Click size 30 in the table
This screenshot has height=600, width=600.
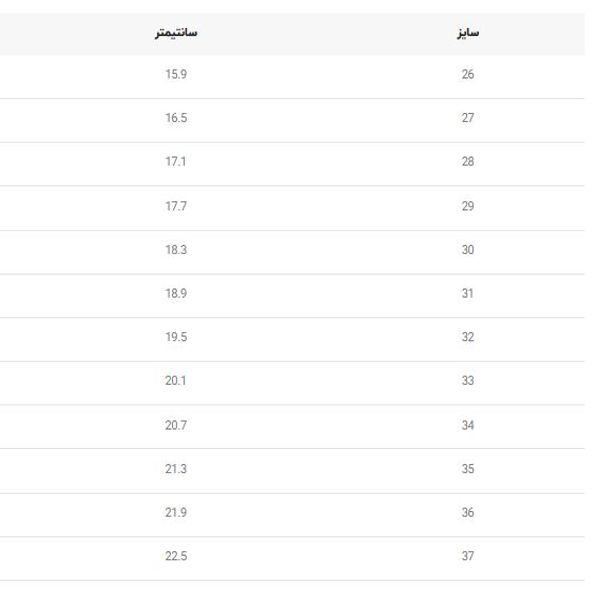pyautogui.click(x=467, y=250)
